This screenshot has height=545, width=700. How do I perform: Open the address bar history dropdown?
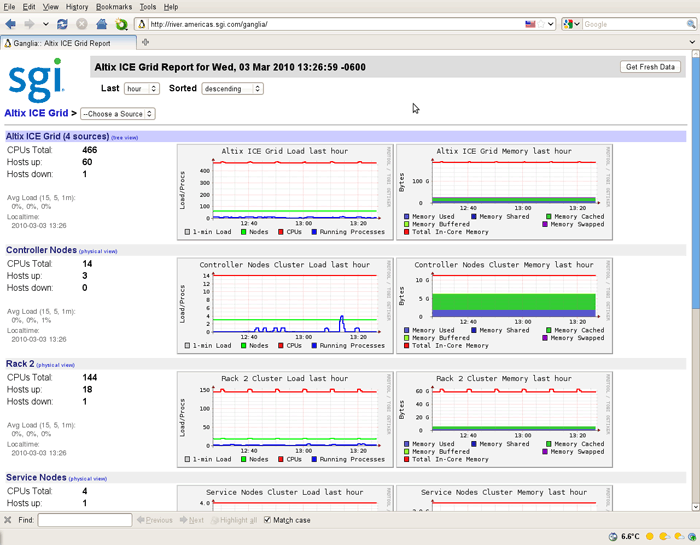tap(551, 24)
